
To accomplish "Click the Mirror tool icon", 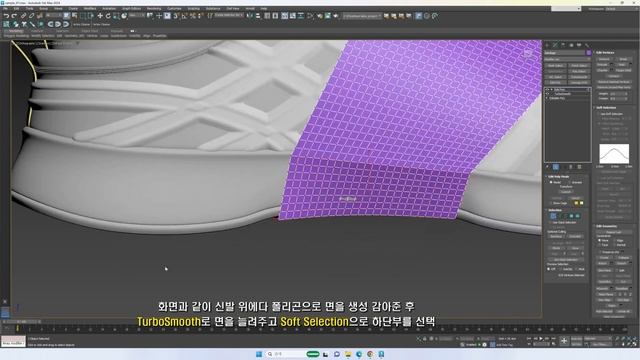I will pyautogui.click(x=250, y=16).
